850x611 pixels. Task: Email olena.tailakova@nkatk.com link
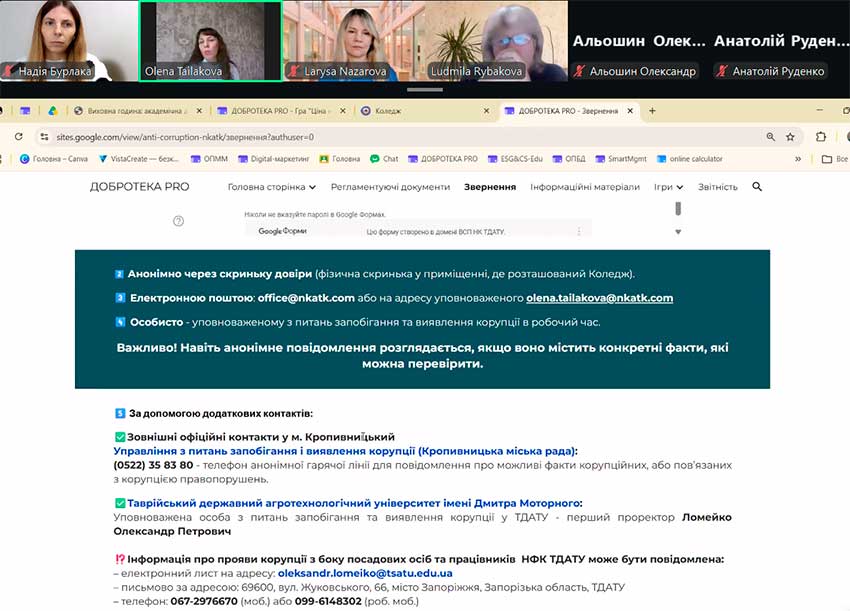pos(600,298)
